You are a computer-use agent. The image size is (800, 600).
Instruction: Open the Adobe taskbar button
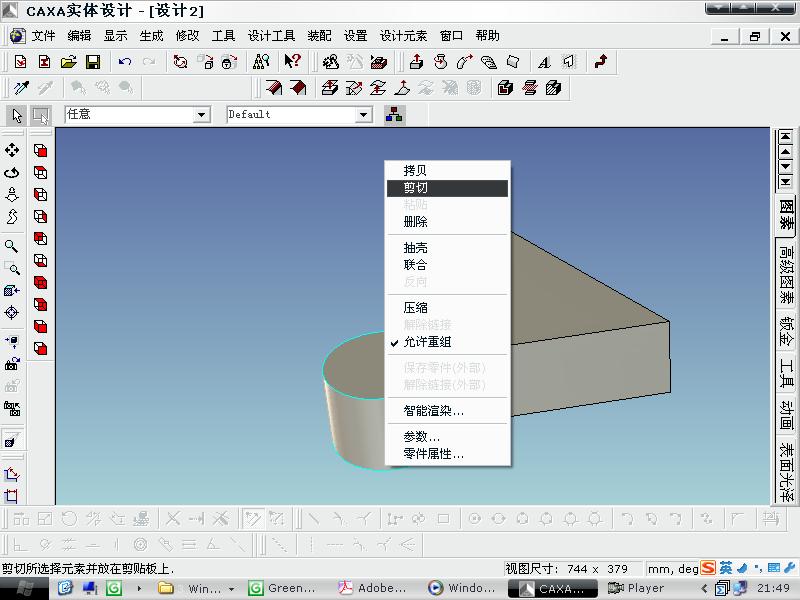pos(372,588)
